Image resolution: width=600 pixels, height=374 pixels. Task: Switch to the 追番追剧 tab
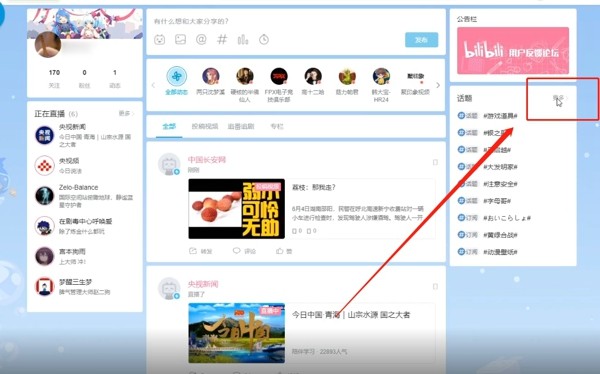[241, 126]
